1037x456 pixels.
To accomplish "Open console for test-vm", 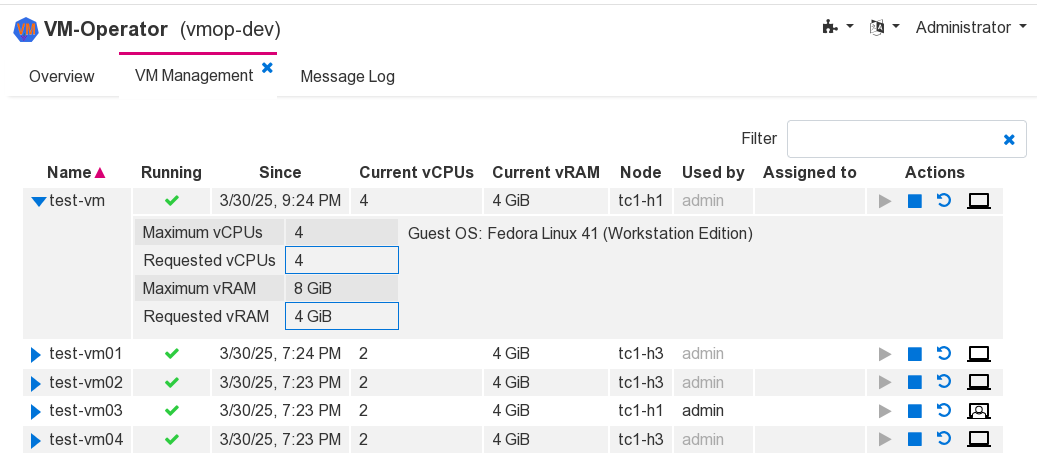I will (x=979, y=201).
